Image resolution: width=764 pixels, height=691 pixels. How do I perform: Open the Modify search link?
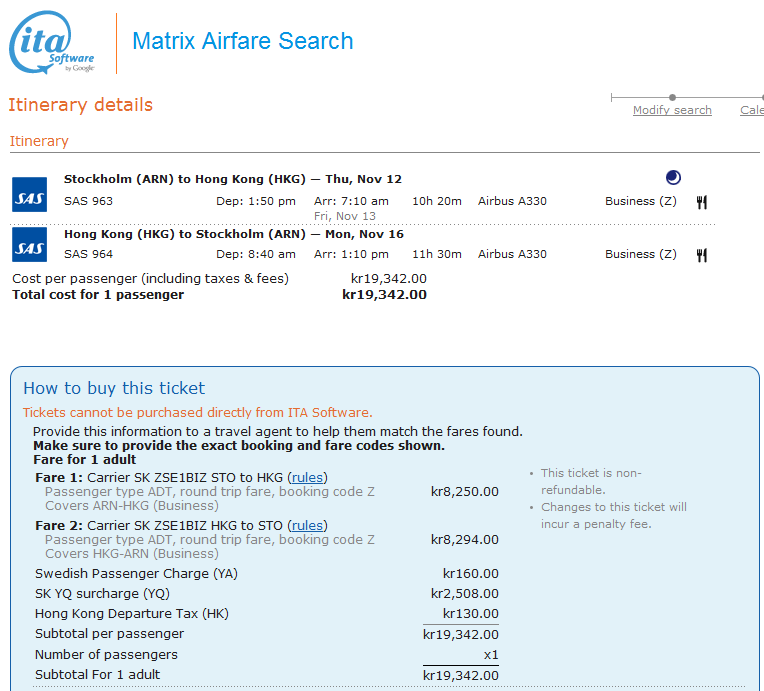tap(672, 110)
